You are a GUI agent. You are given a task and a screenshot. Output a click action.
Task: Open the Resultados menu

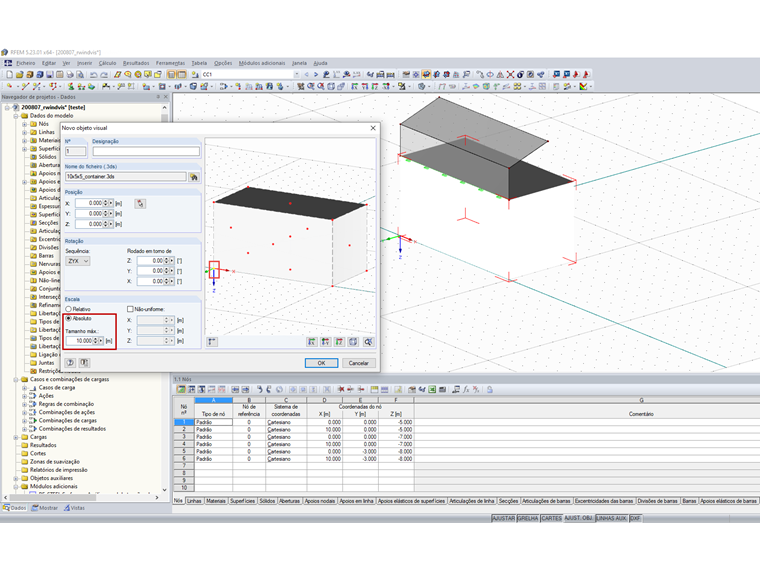pyautogui.click(x=136, y=63)
